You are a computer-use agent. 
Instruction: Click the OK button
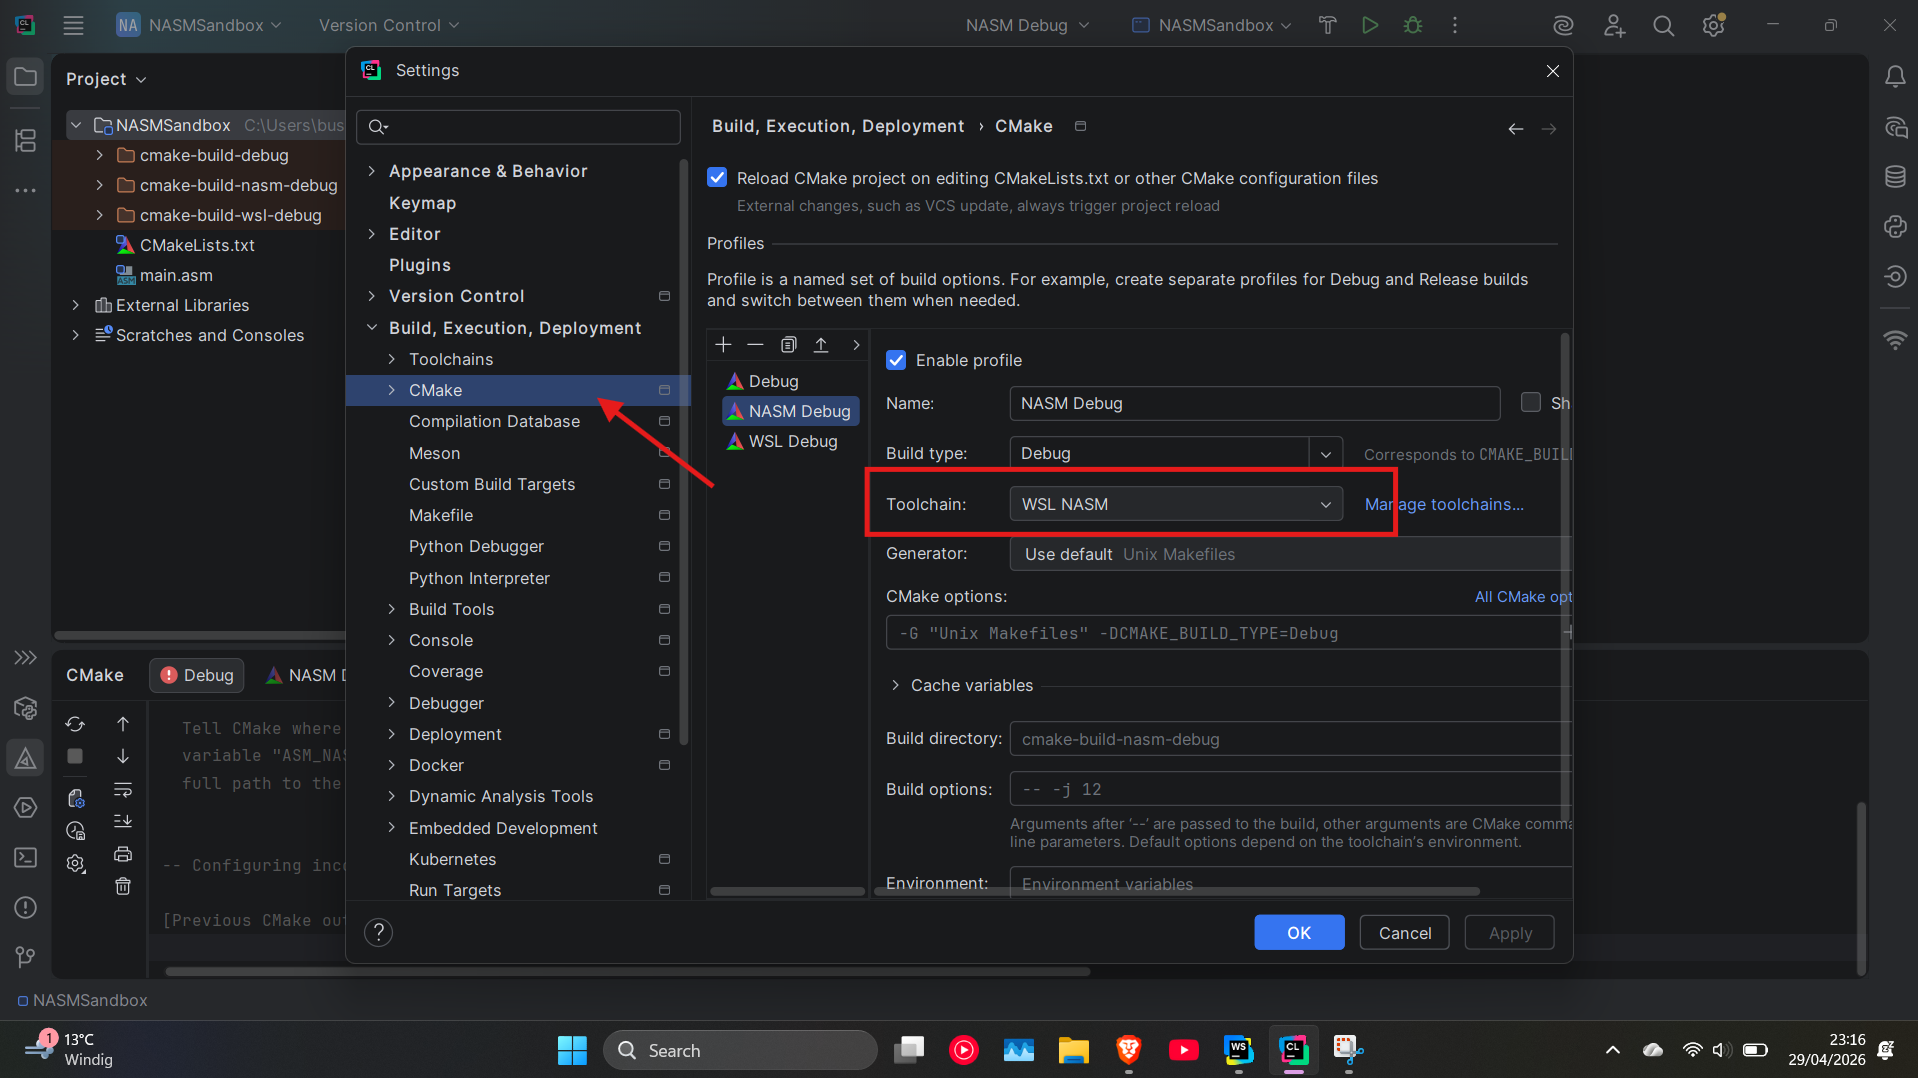tap(1299, 933)
